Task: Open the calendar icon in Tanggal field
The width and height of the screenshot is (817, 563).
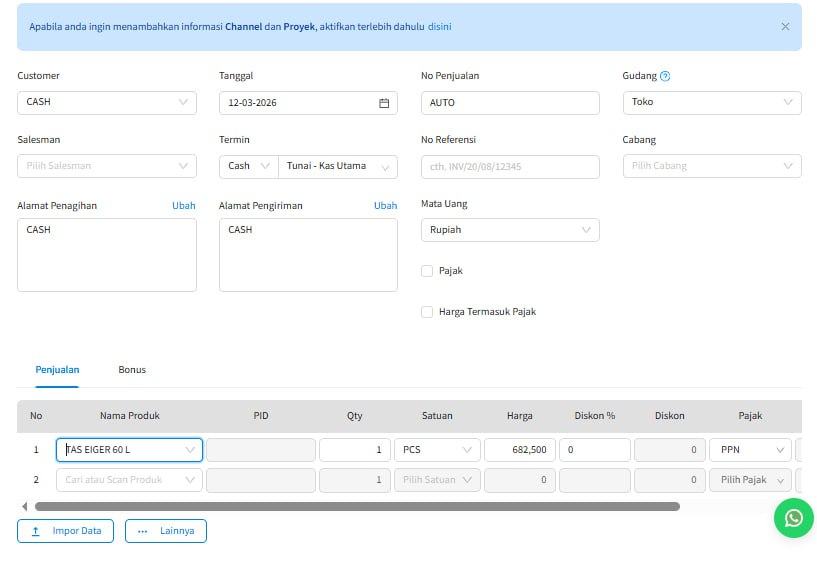Action: tap(384, 103)
